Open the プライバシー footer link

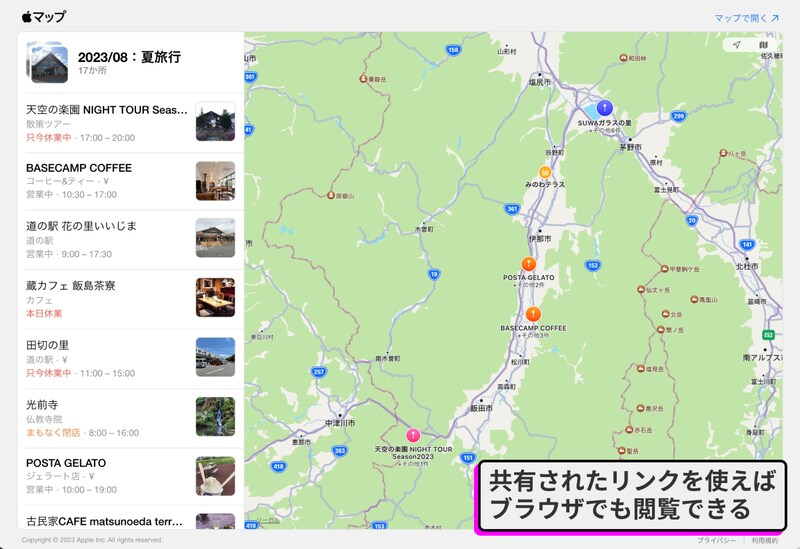pyautogui.click(x=716, y=540)
